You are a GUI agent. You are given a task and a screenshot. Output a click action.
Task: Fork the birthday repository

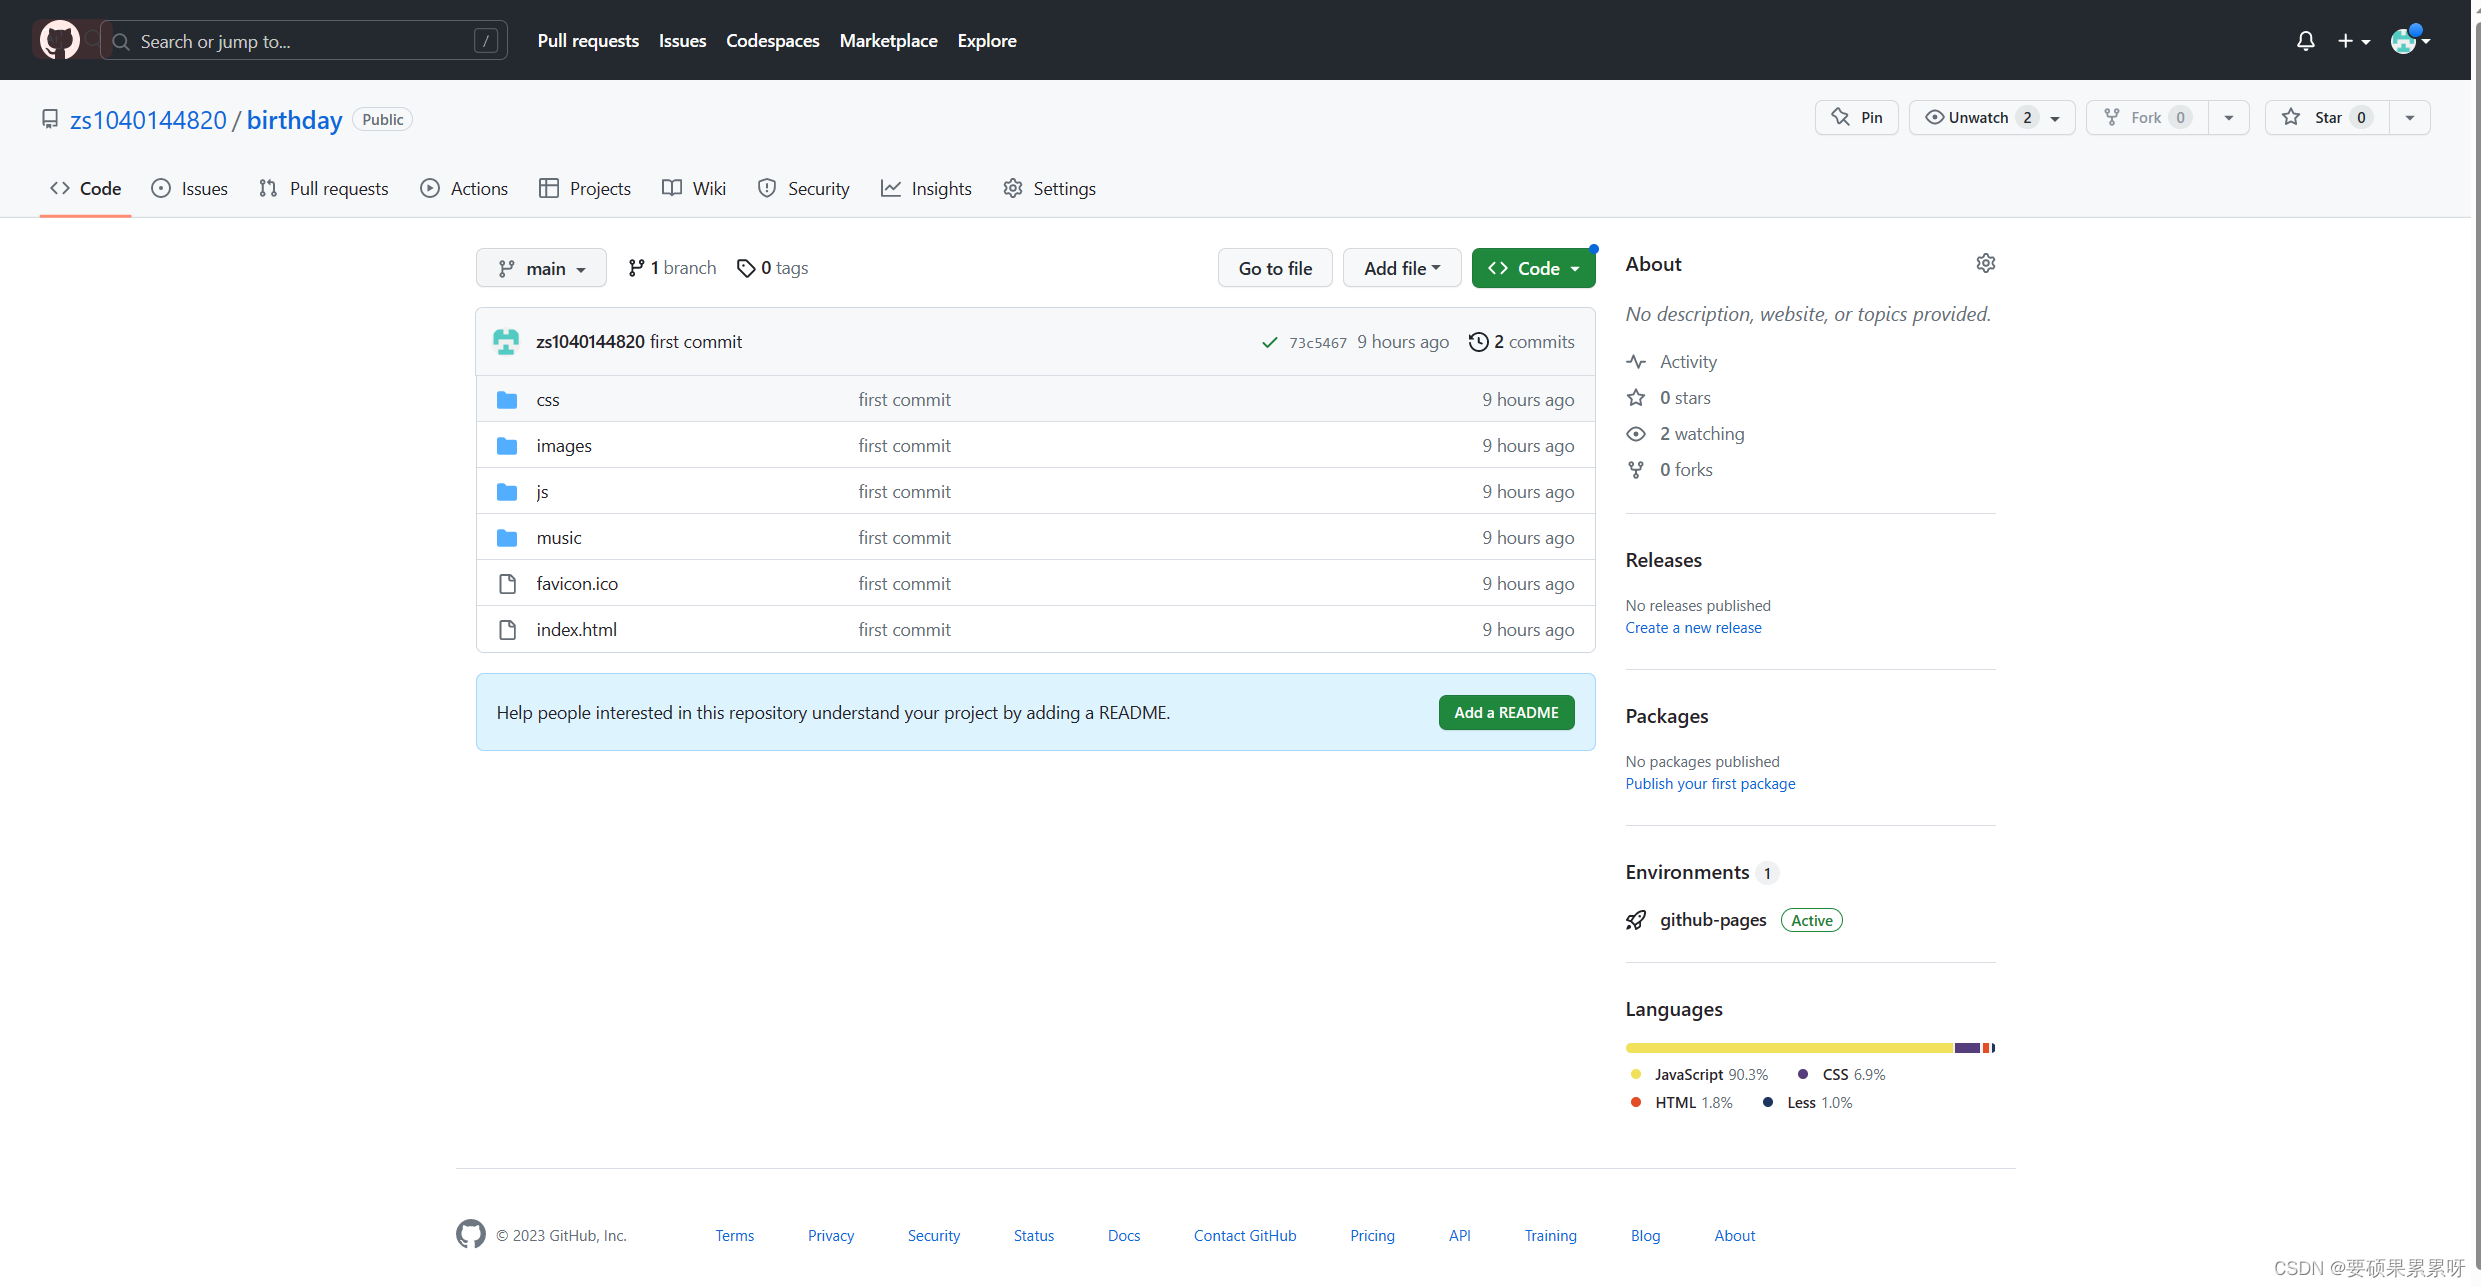coord(2147,118)
